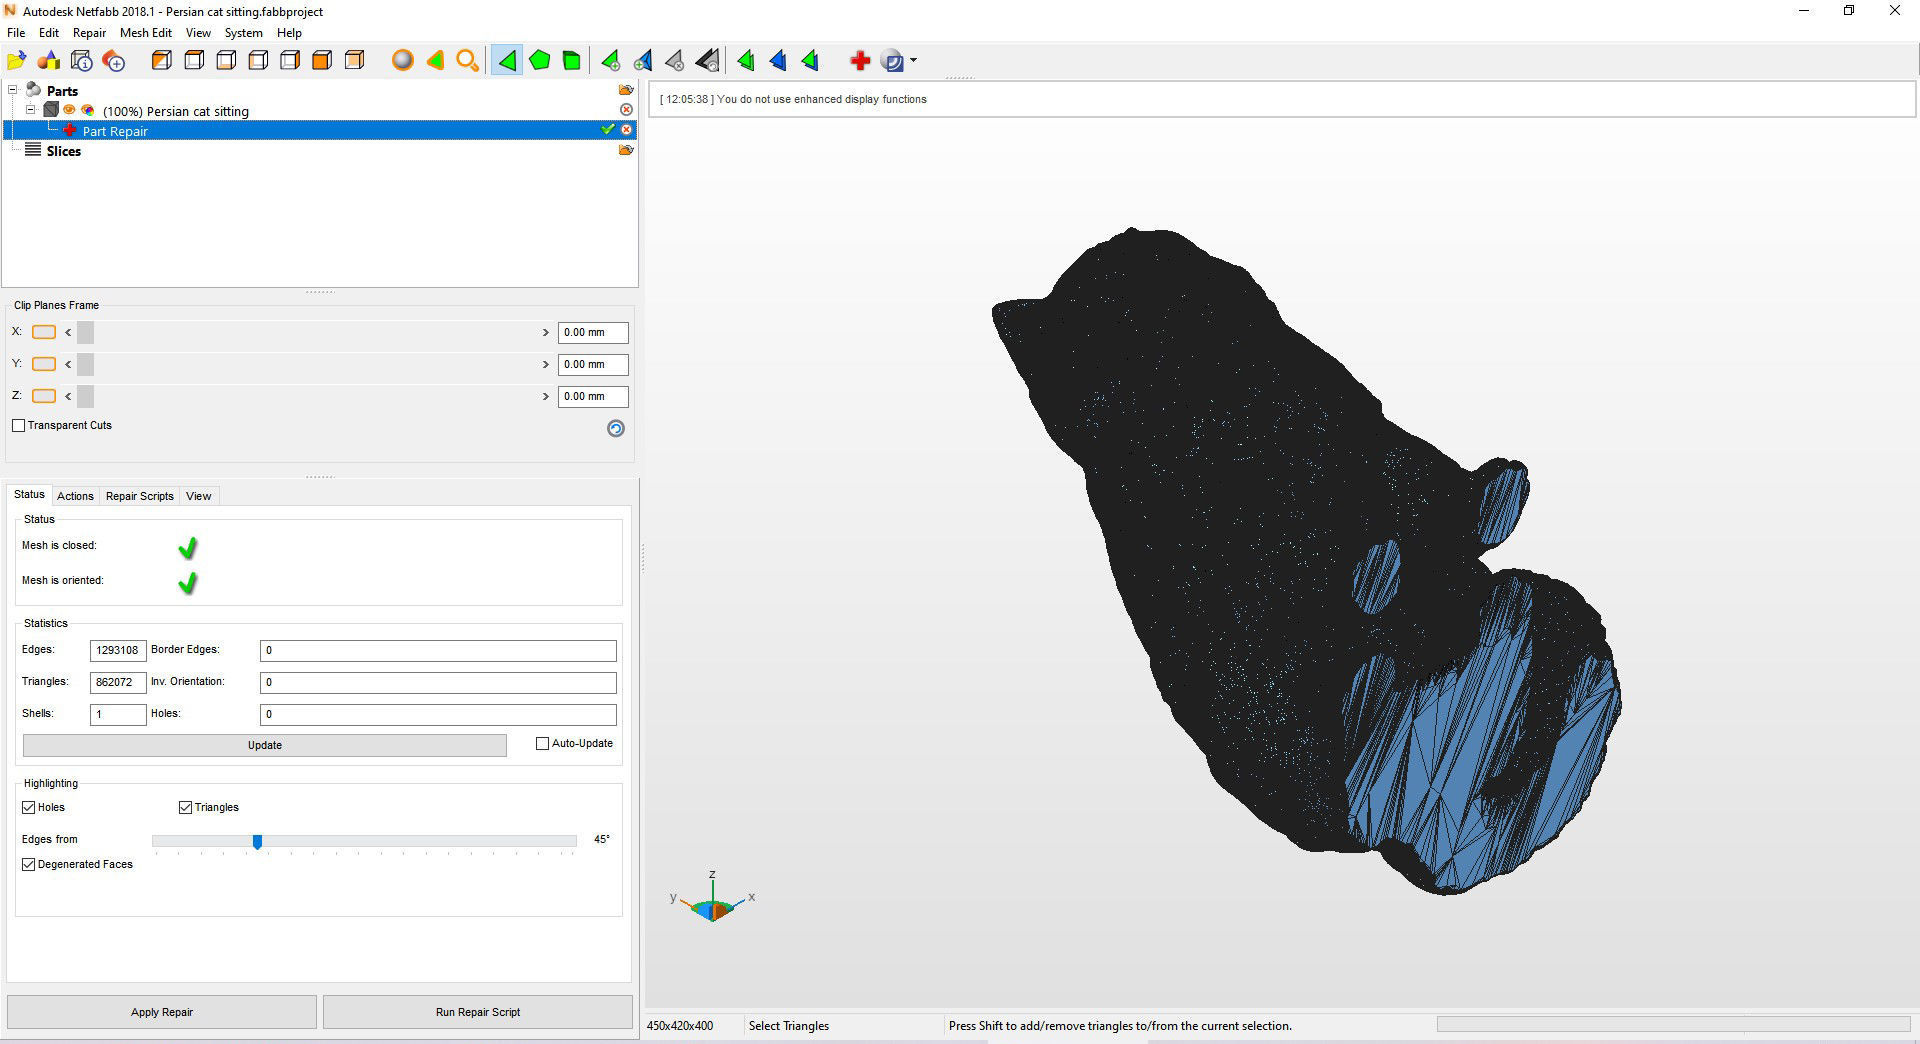Select the Part Repair tree row
The width and height of the screenshot is (1920, 1044).
pos(320,130)
